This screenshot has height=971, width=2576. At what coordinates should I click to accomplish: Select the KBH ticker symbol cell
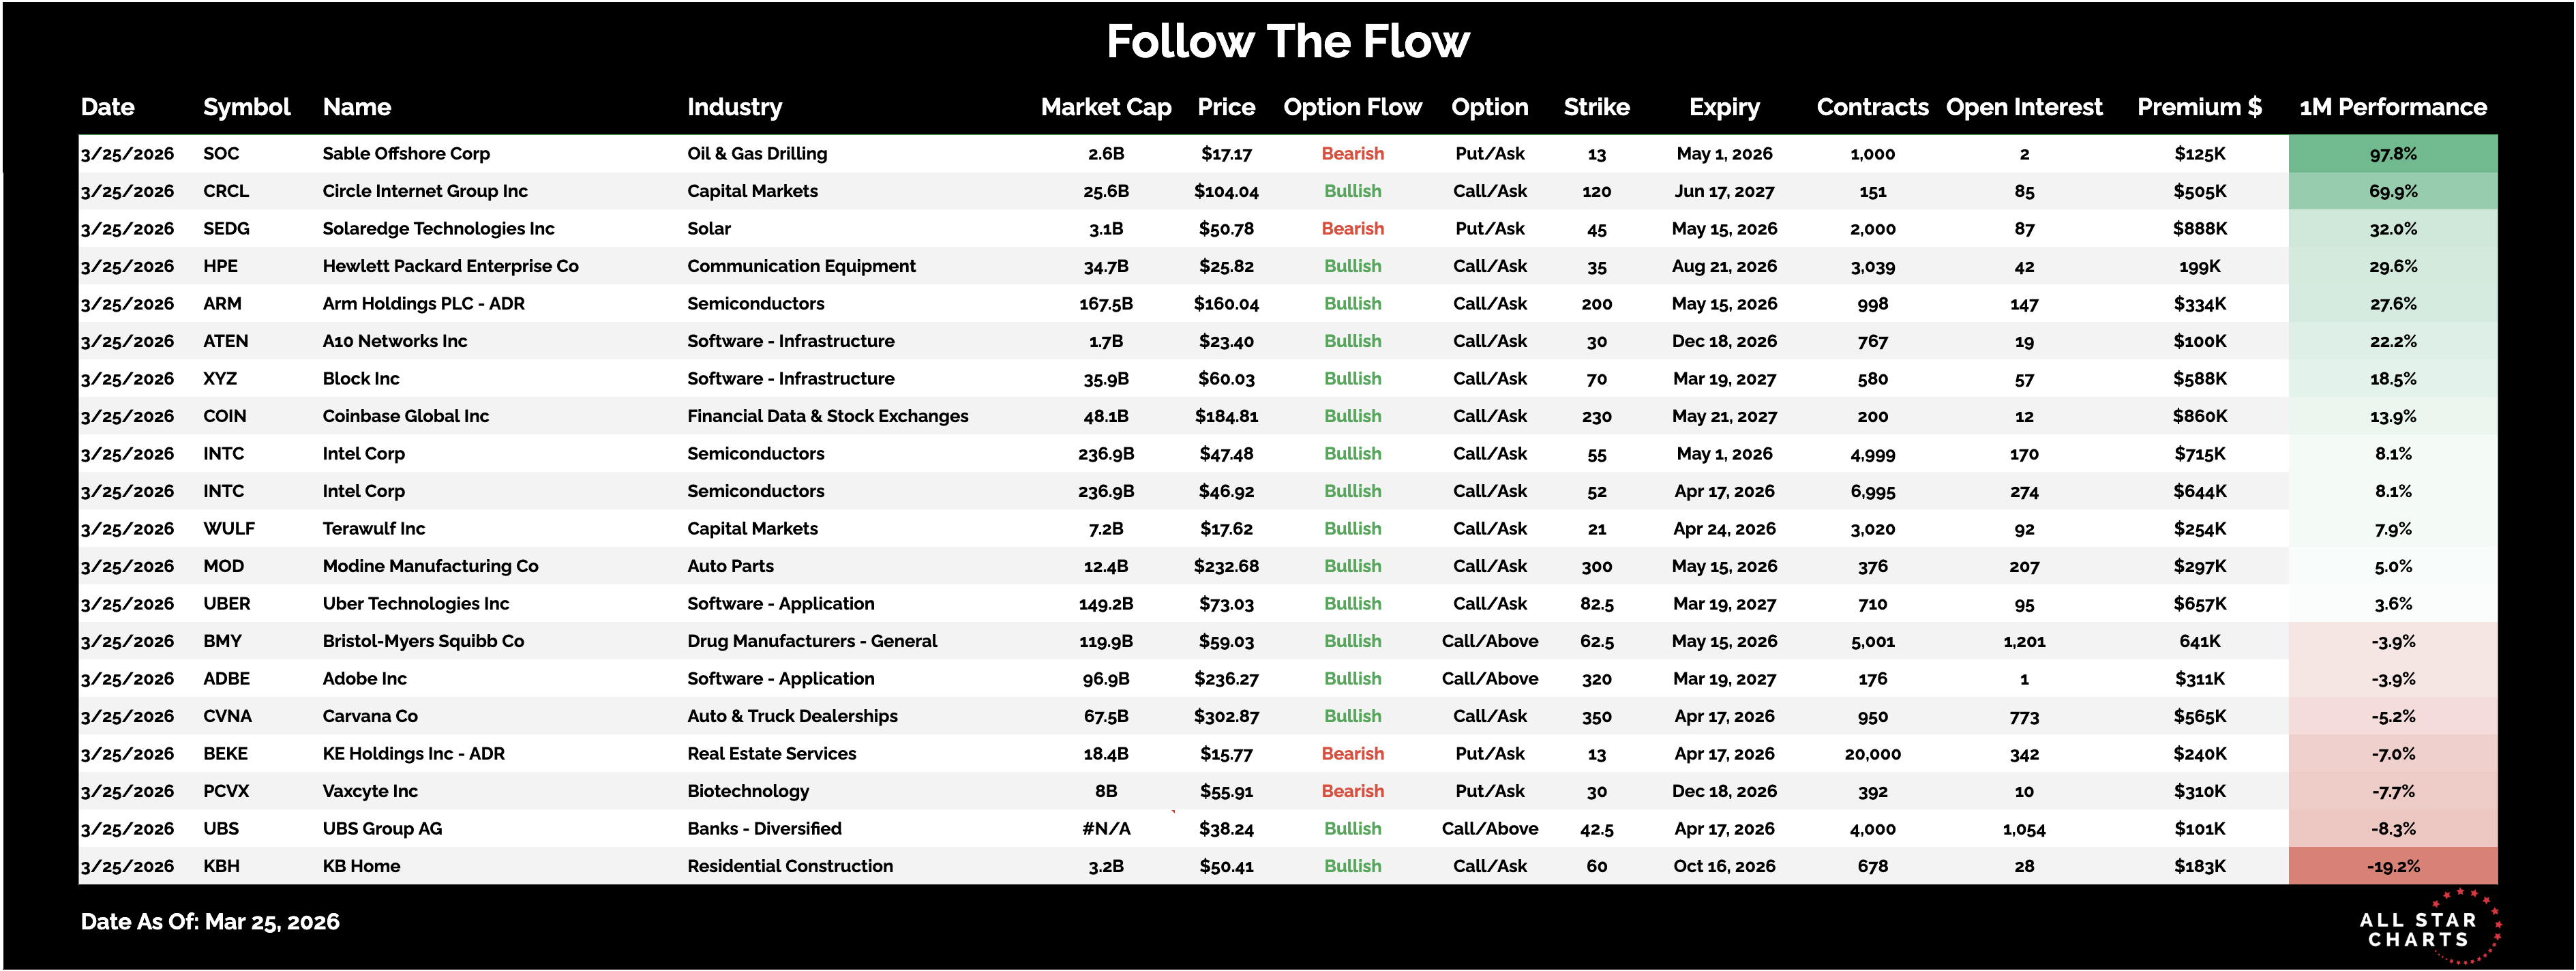pos(221,866)
